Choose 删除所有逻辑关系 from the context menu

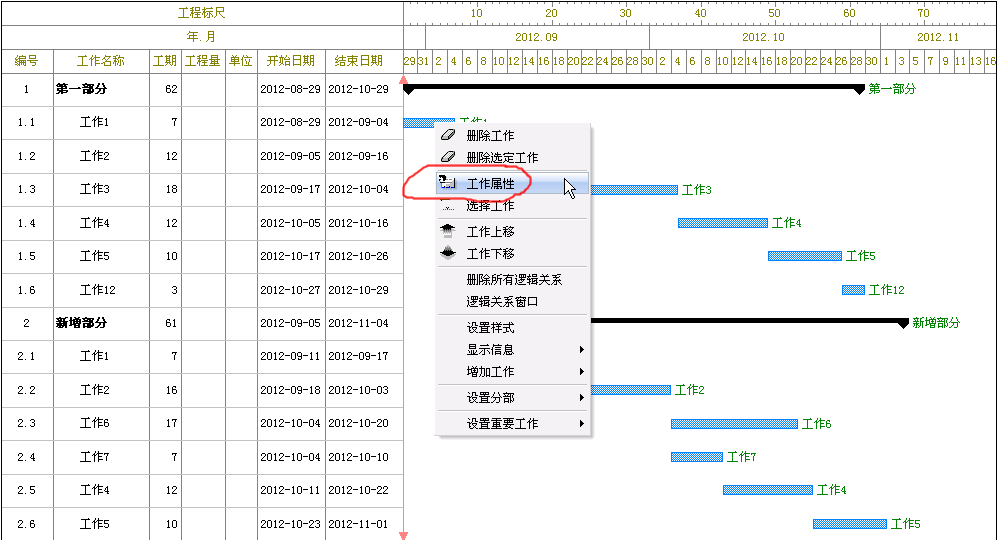coord(514,280)
